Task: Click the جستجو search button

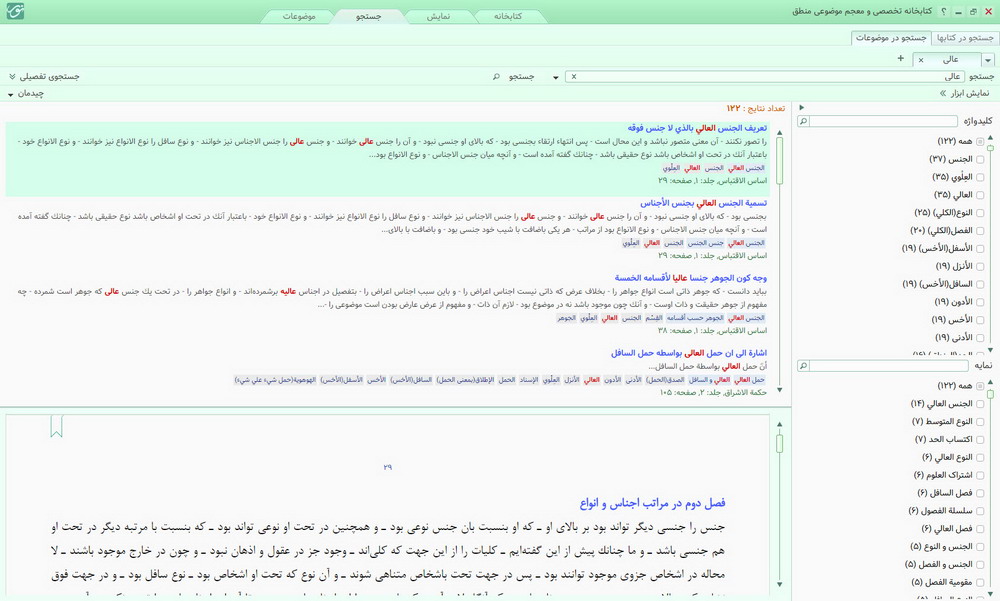Action: tap(521, 77)
